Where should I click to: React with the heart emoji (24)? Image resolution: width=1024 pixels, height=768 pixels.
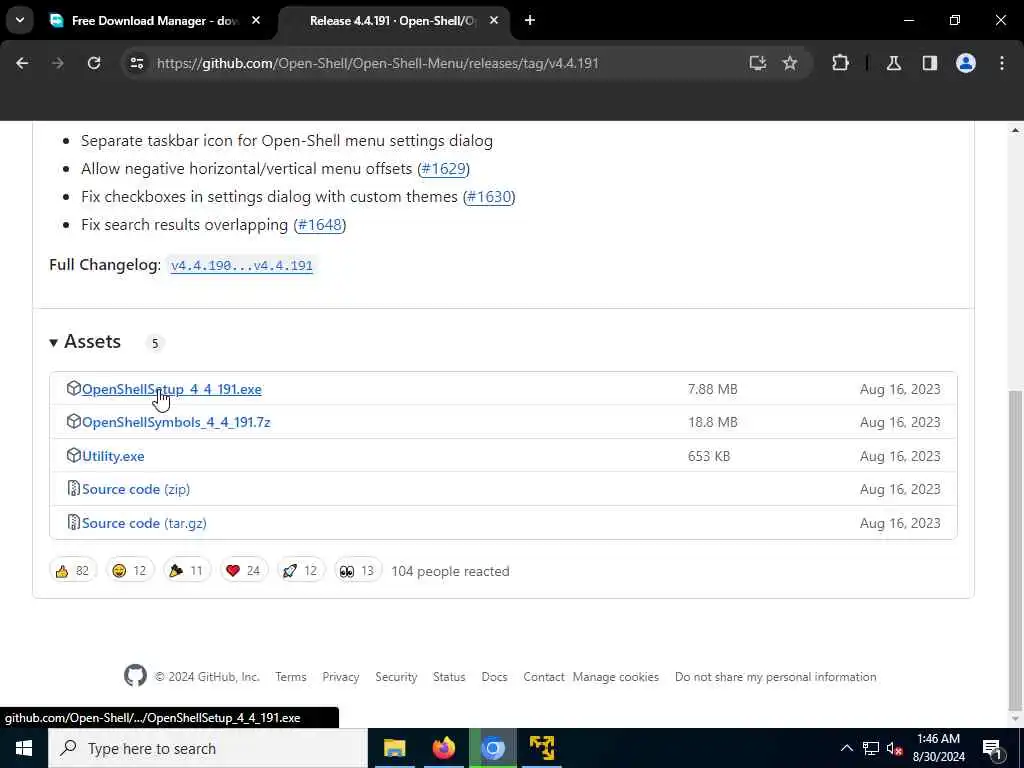pyautogui.click(x=244, y=571)
